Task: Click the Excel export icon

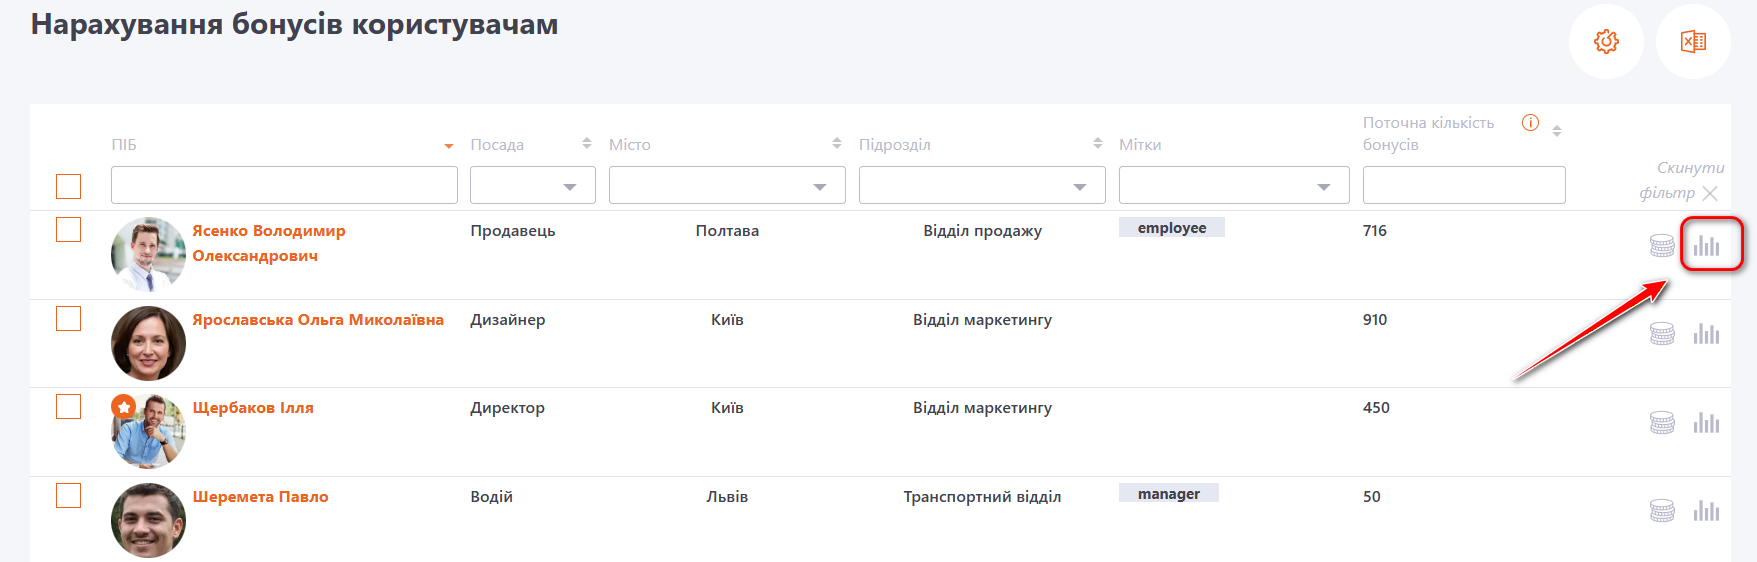Action: [1693, 42]
